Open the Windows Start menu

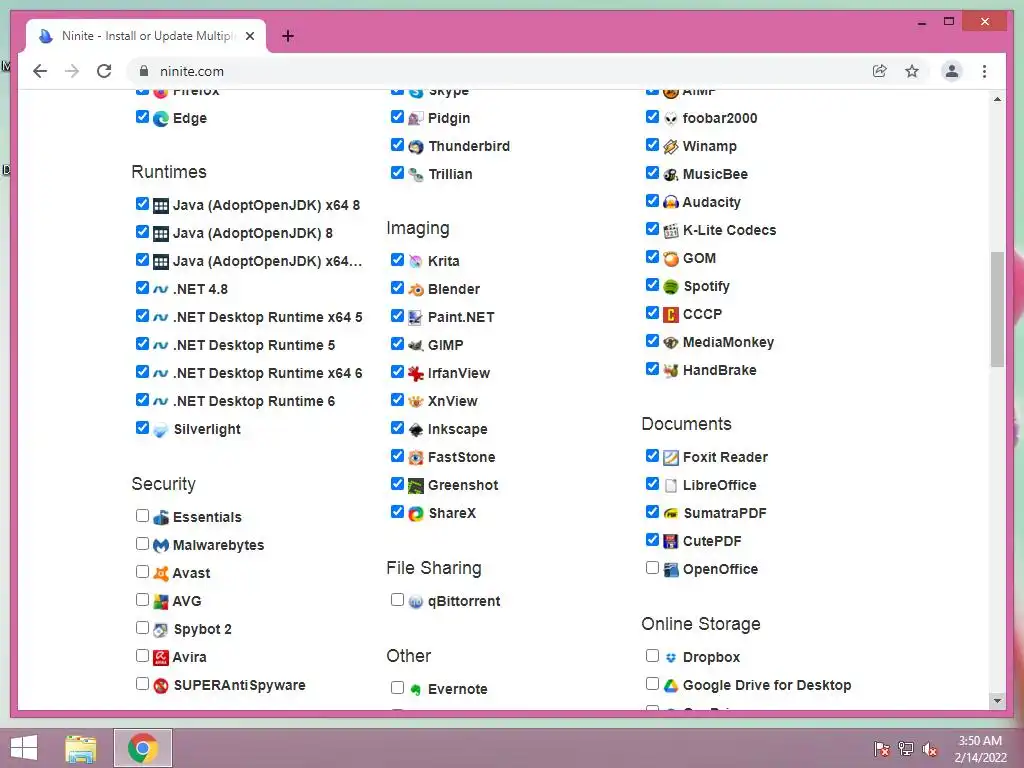pyautogui.click(x=24, y=748)
